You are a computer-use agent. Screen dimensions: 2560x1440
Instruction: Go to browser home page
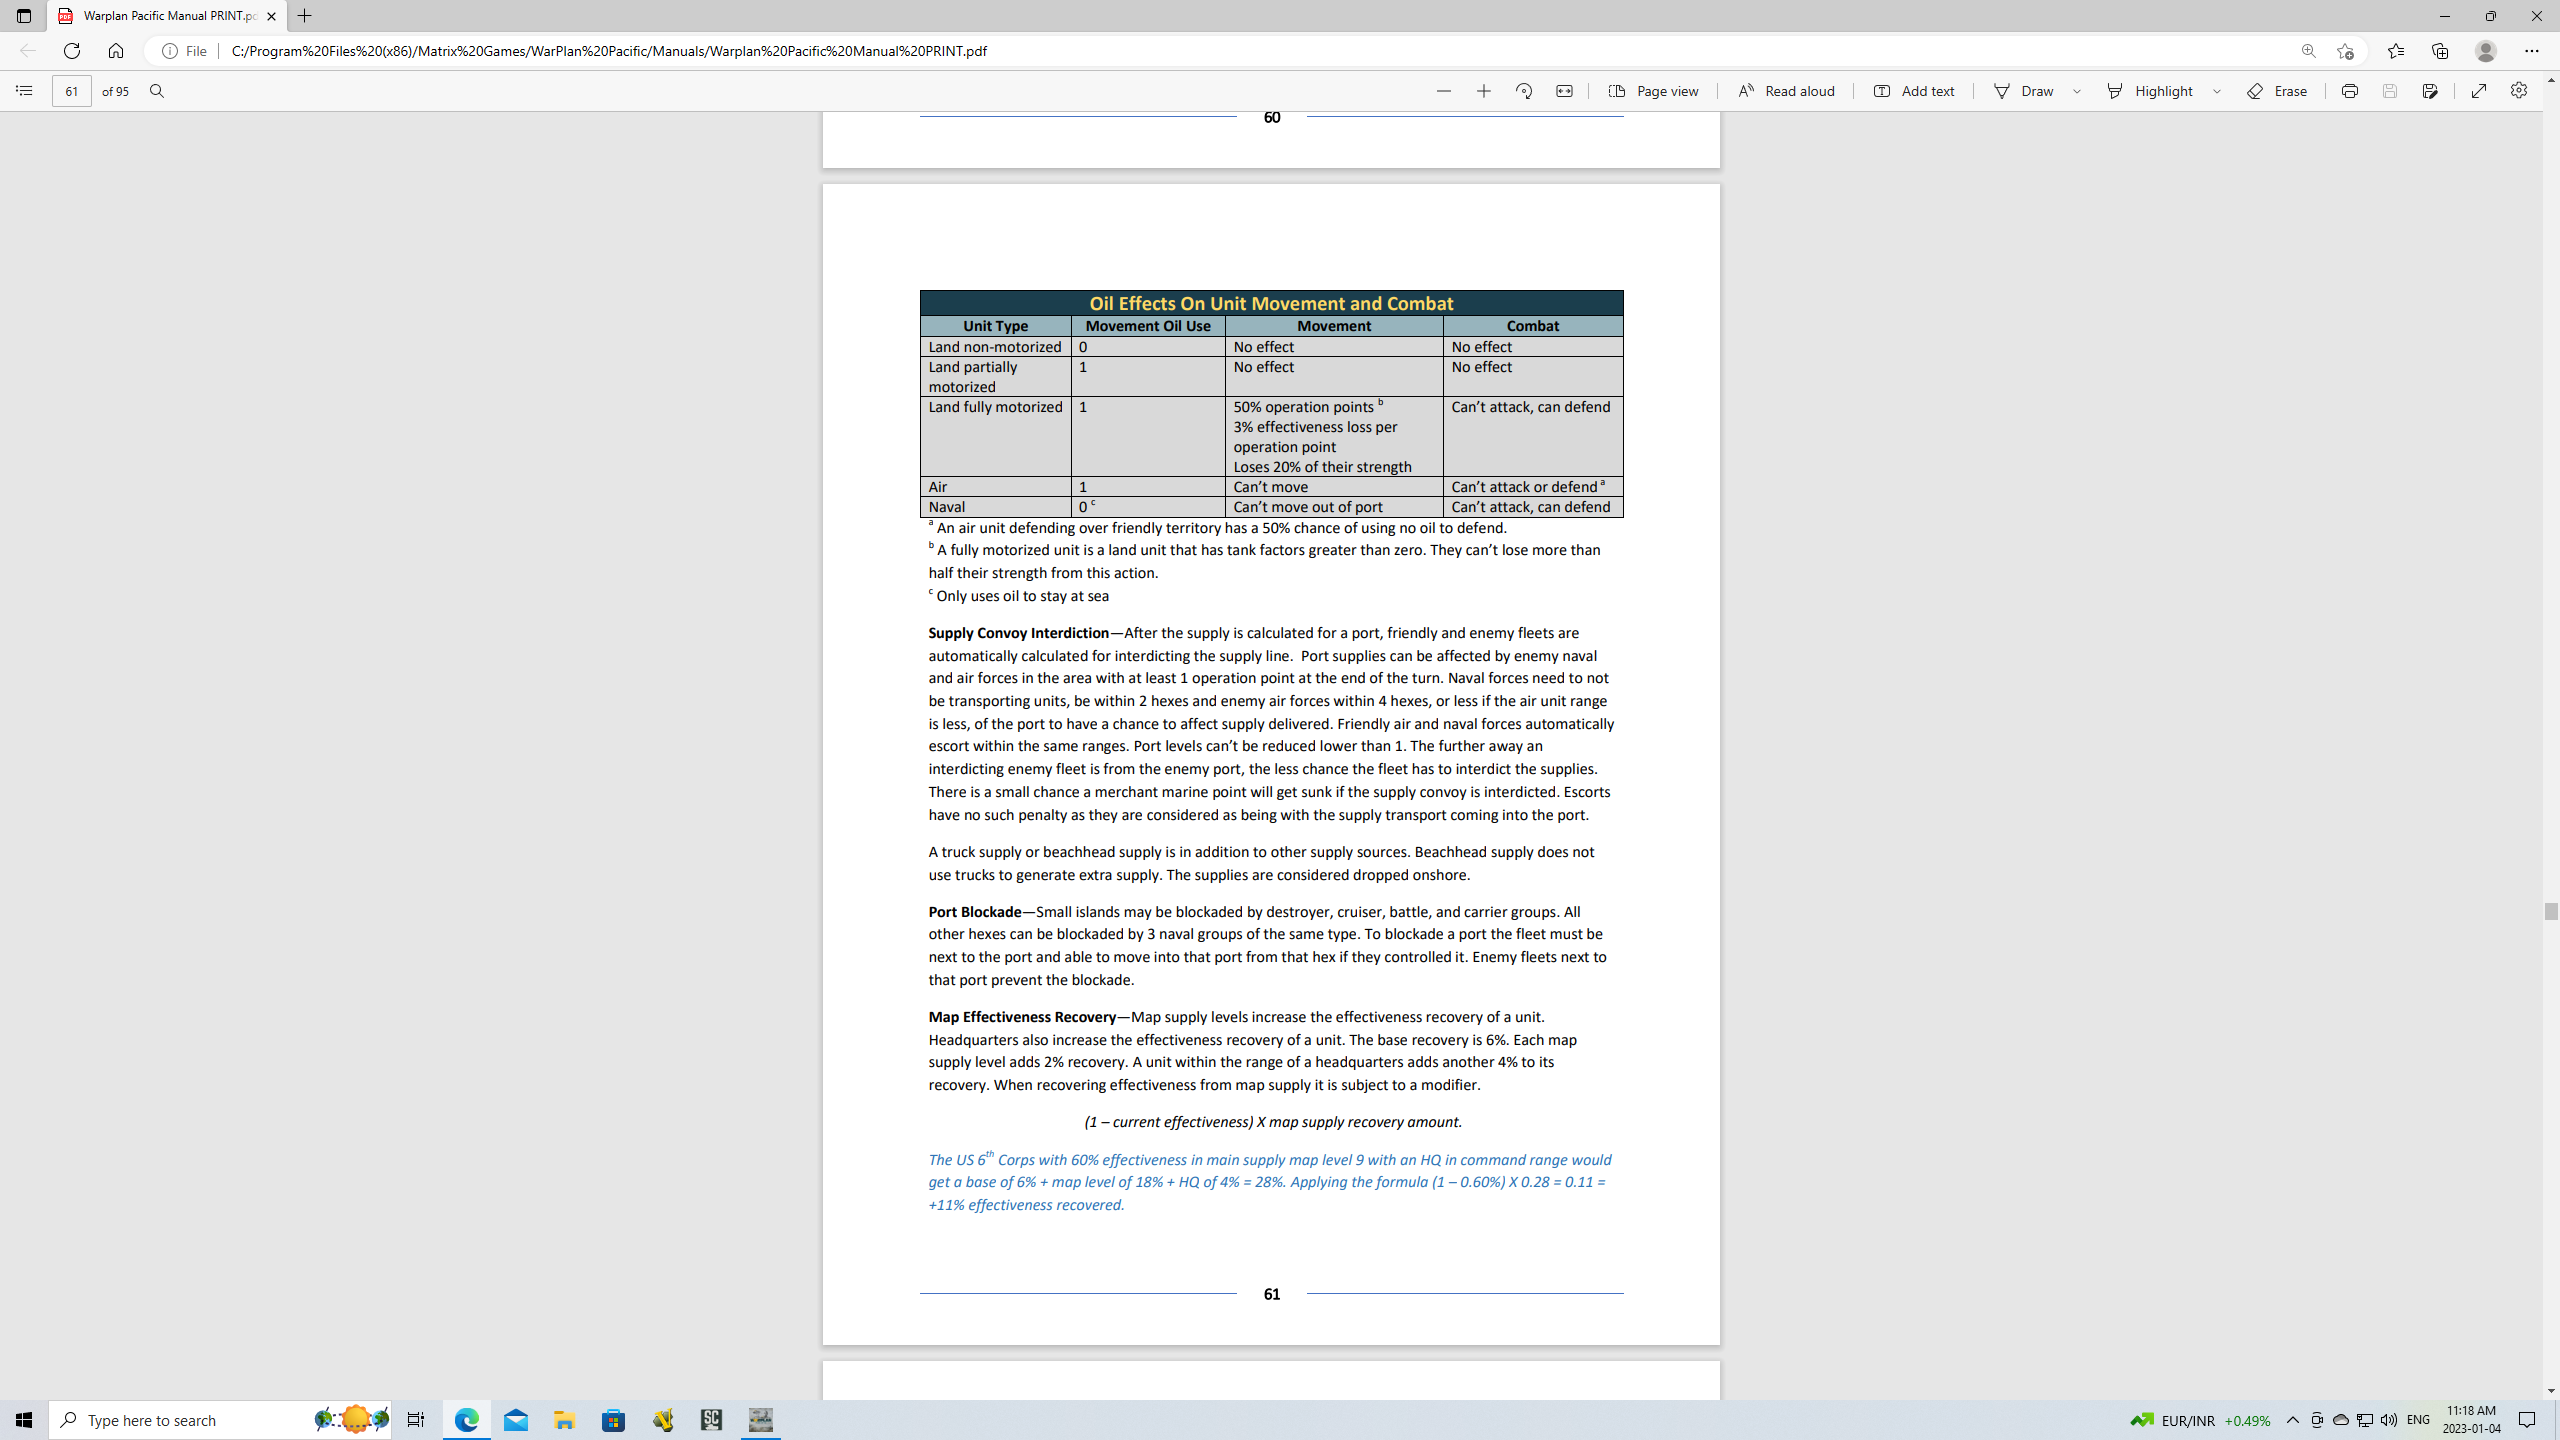116,51
